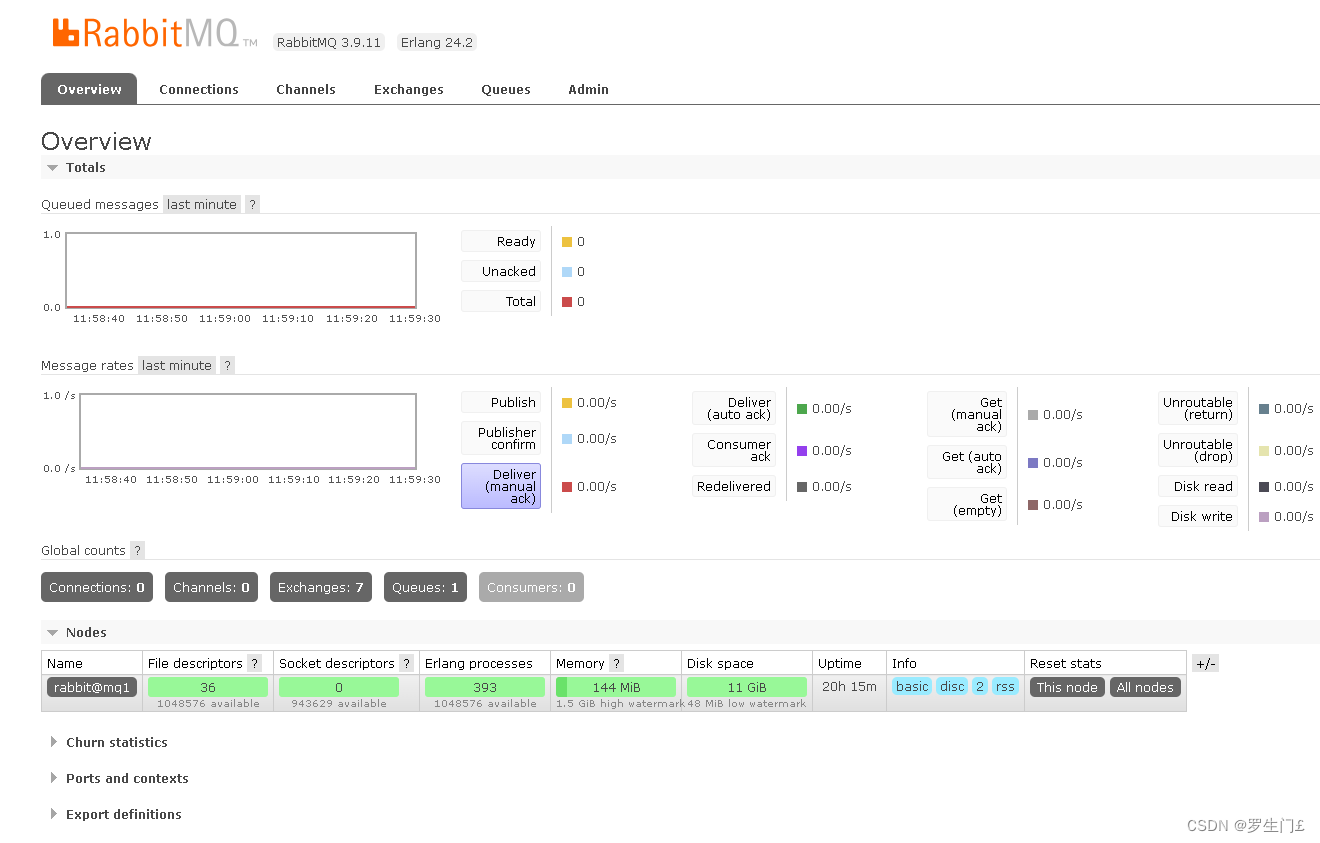
Task: Open the Global counts help question mark
Action: click(138, 550)
